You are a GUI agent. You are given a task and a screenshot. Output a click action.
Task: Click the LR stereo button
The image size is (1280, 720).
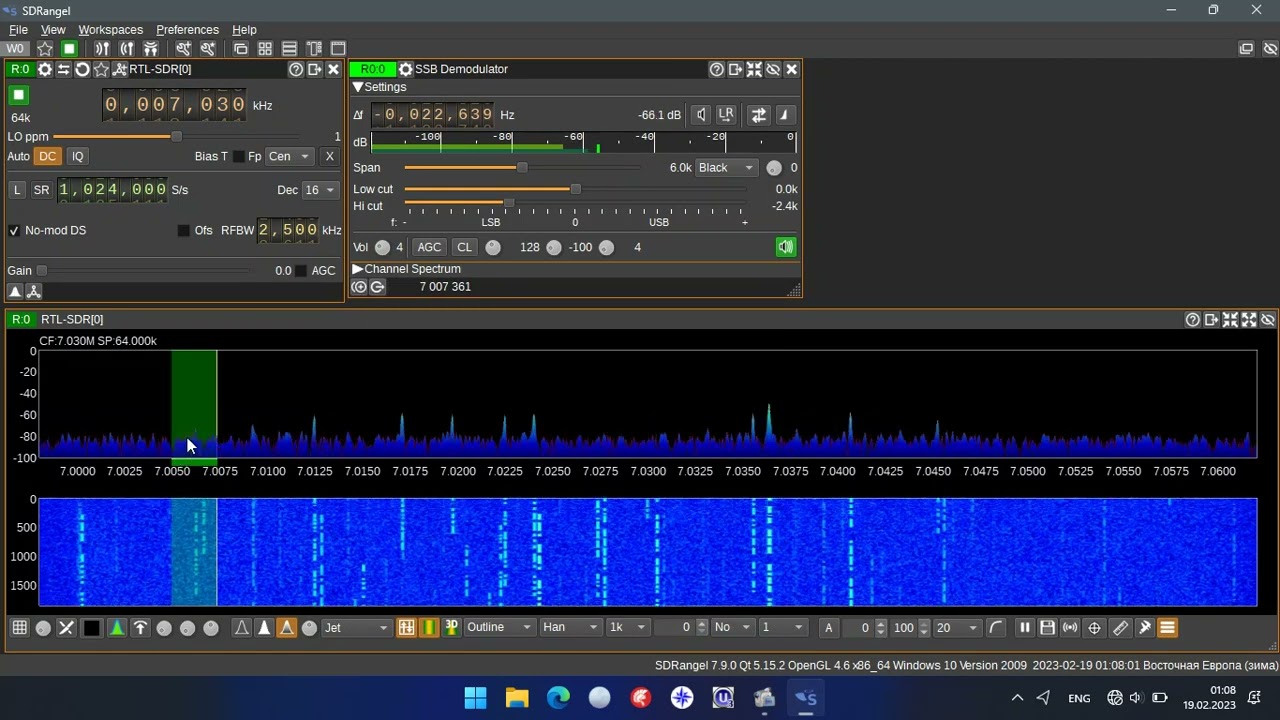[x=726, y=115]
